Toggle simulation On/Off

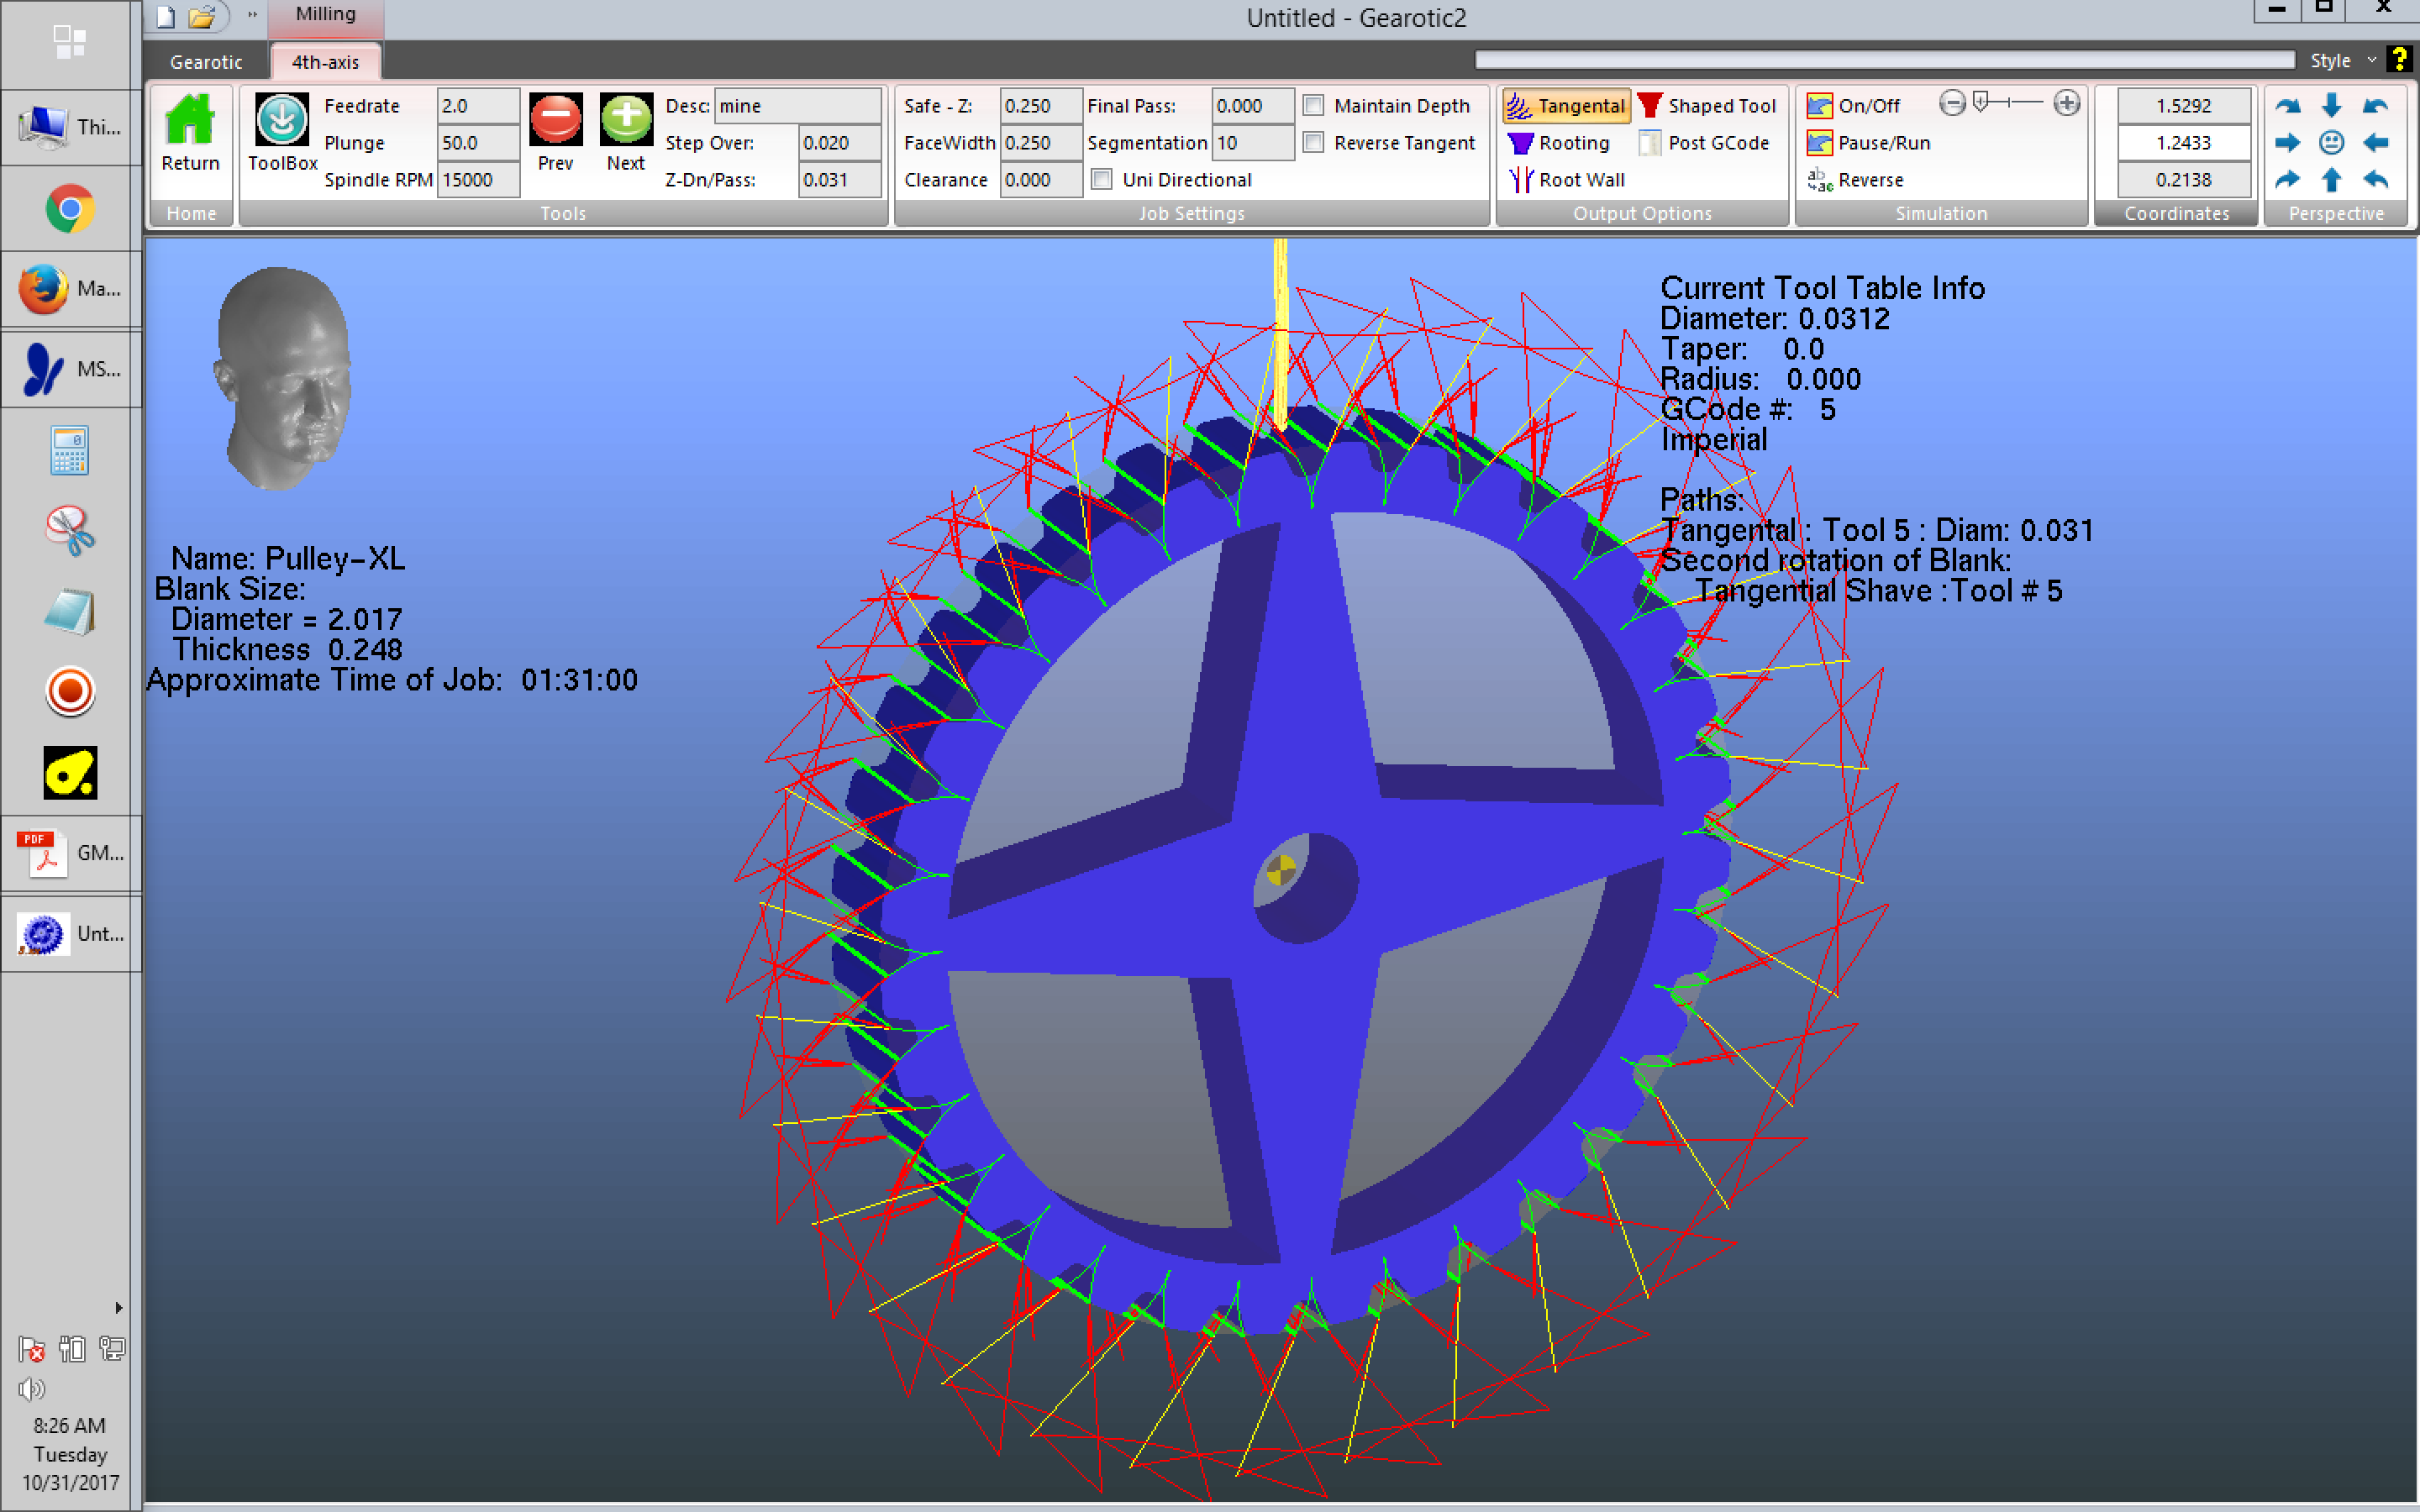[x=1854, y=106]
